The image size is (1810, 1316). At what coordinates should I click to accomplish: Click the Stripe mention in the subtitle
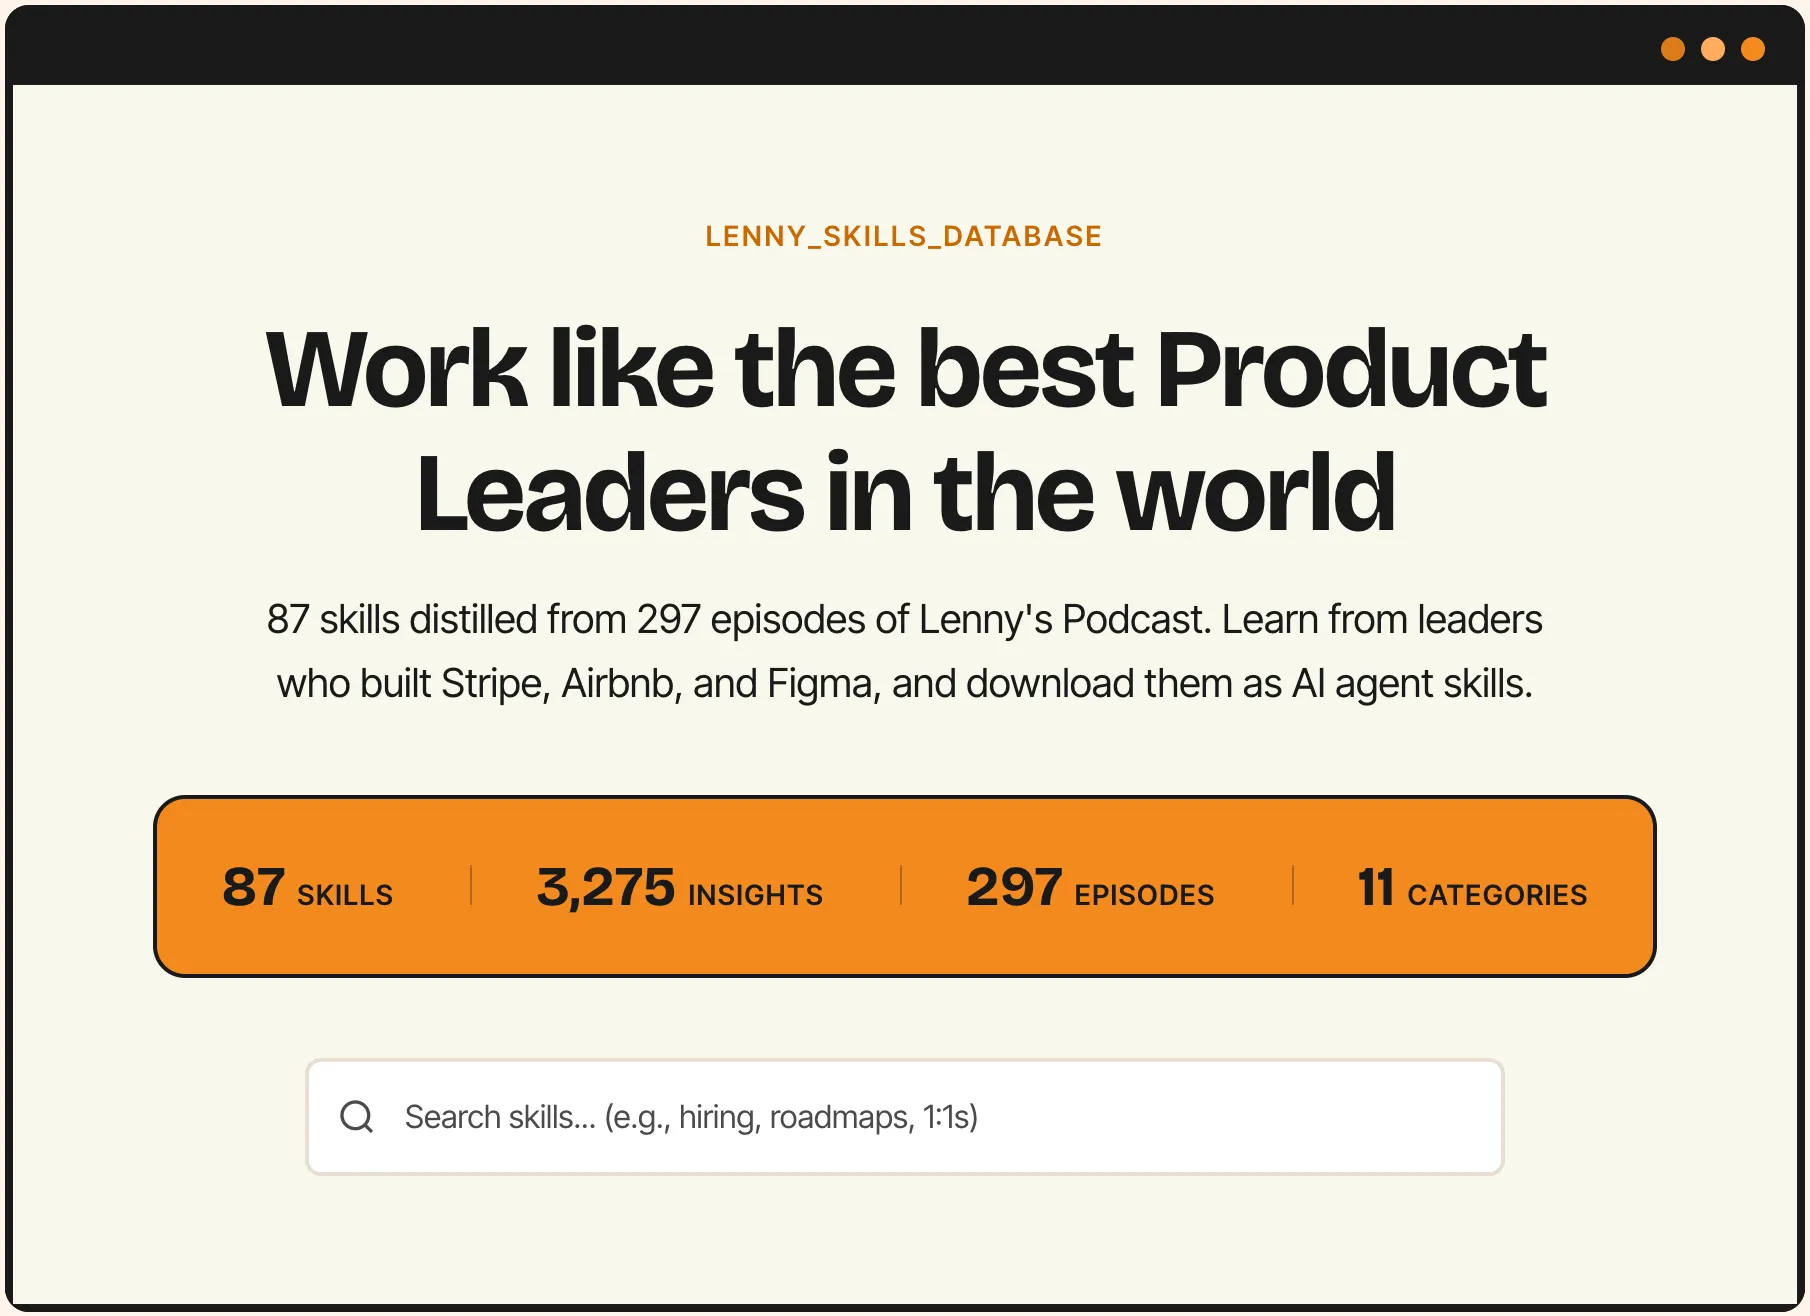coord(493,683)
